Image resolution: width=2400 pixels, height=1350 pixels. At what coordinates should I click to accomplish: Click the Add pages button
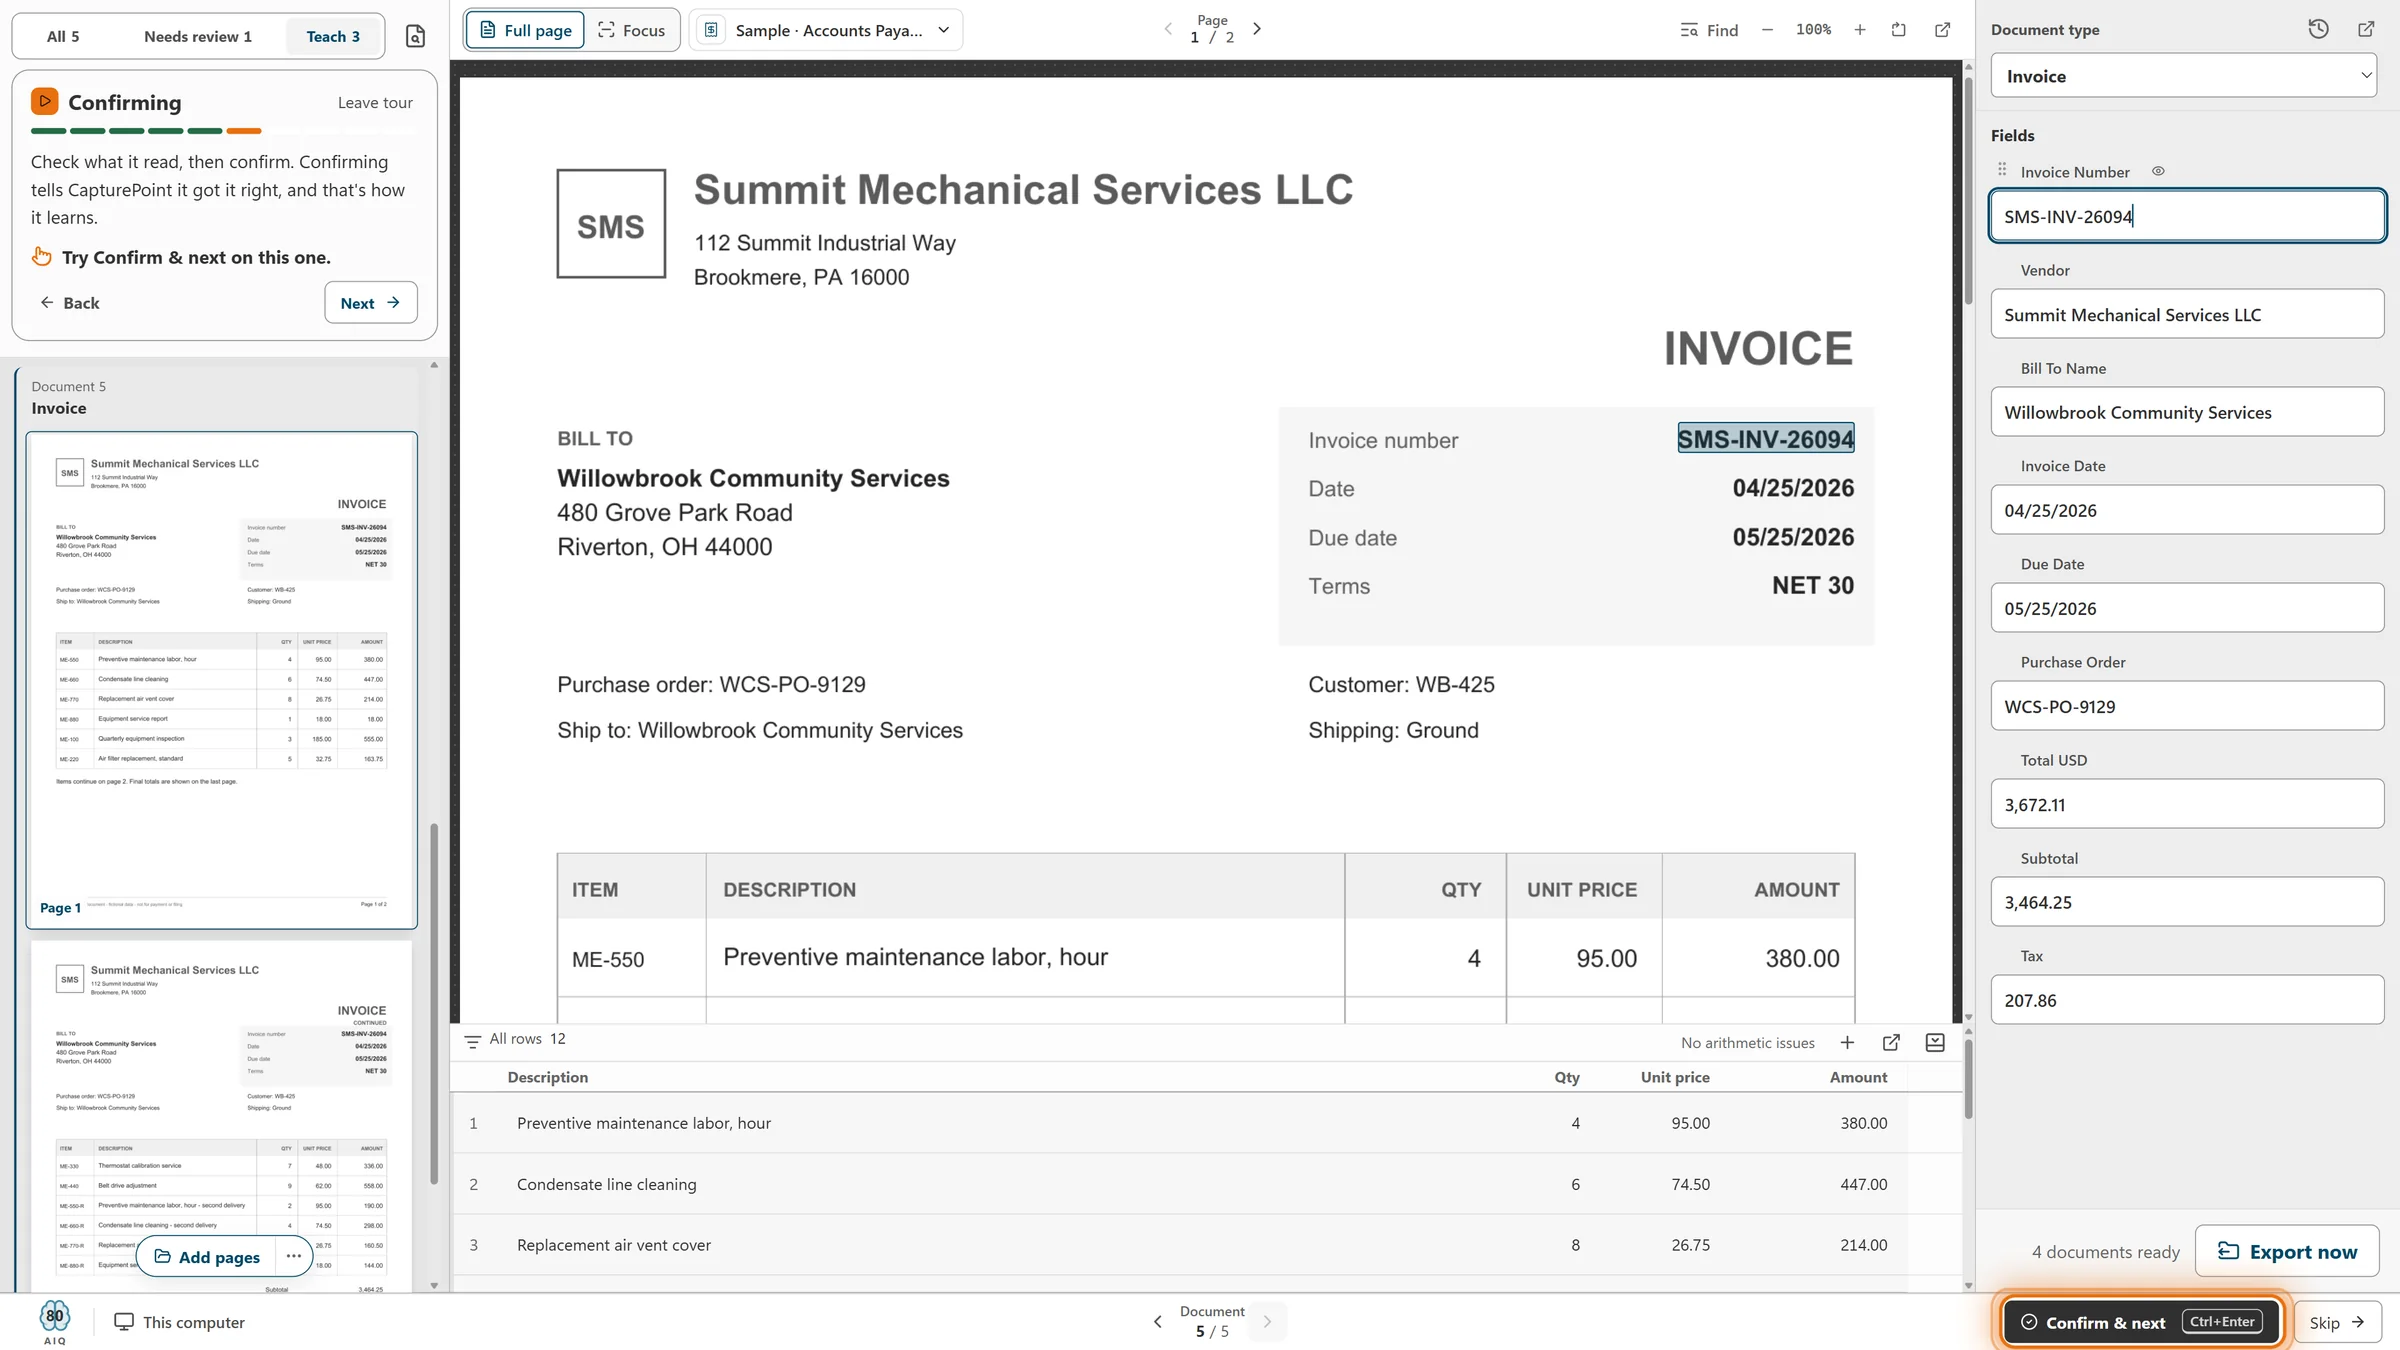207,1257
